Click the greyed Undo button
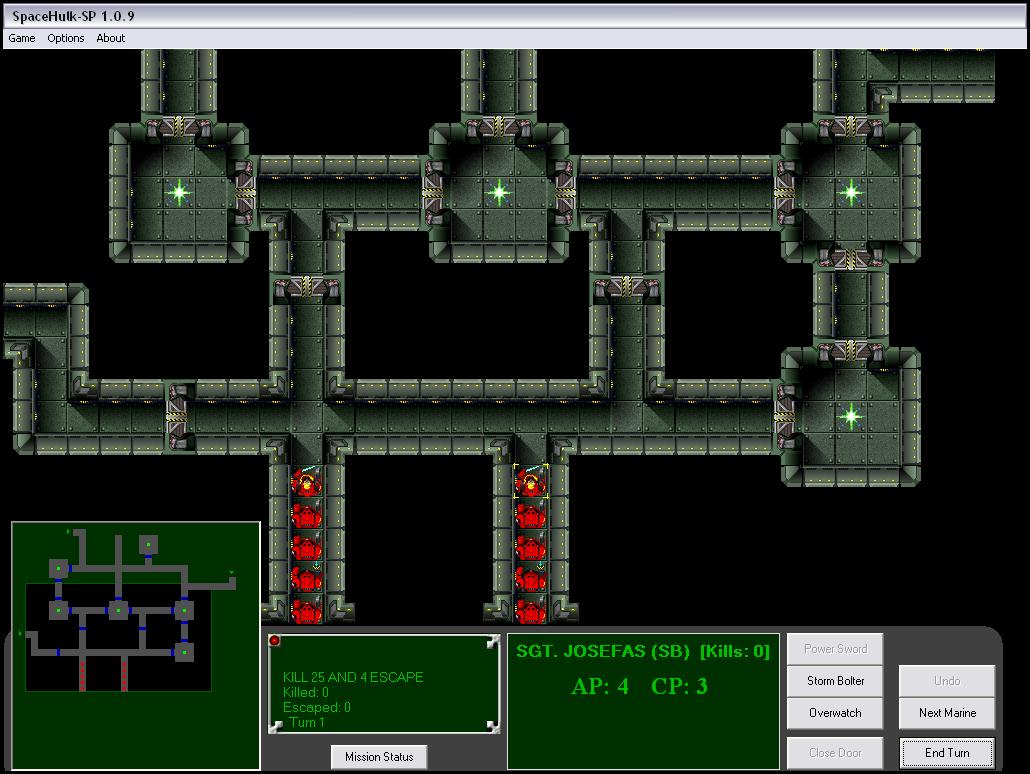The image size is (1030, 774). click(947, 681)
